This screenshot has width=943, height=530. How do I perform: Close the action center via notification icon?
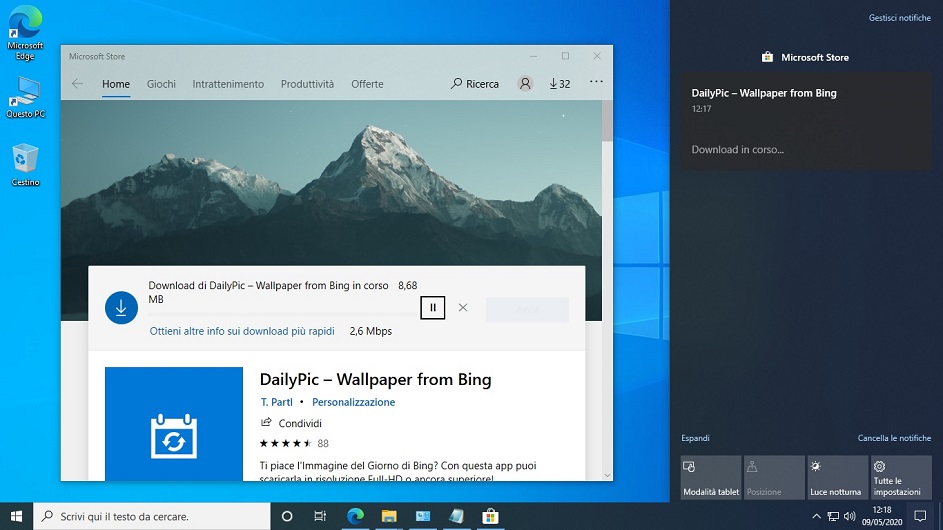[x=920, y=516]
